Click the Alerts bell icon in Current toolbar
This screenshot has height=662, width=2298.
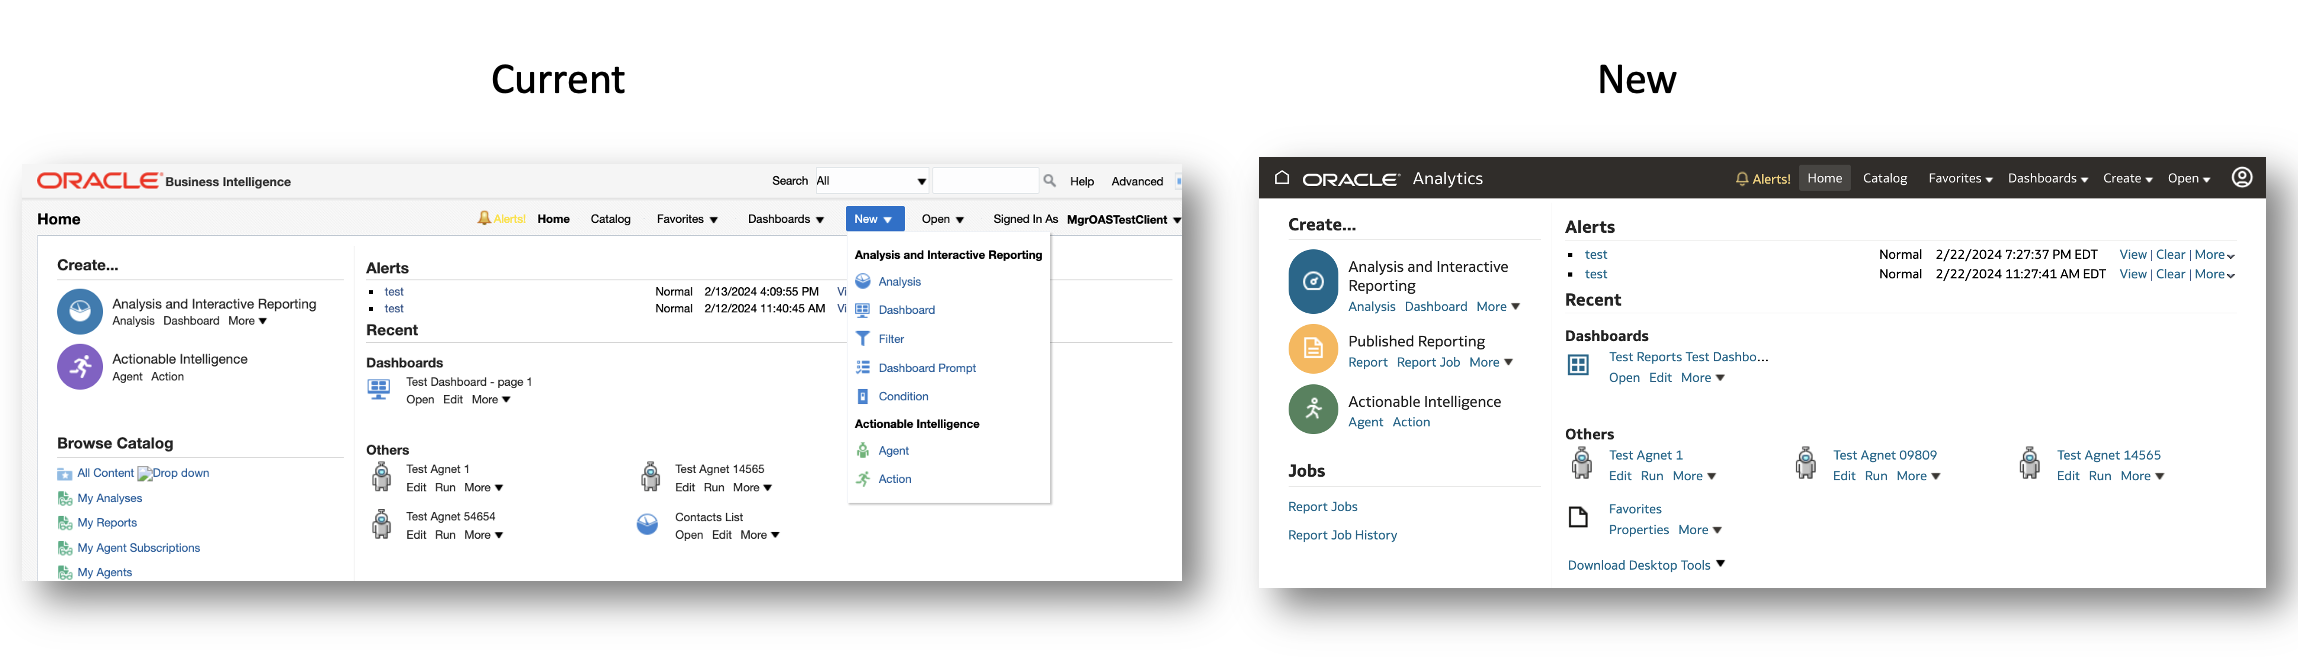(484, 218)
